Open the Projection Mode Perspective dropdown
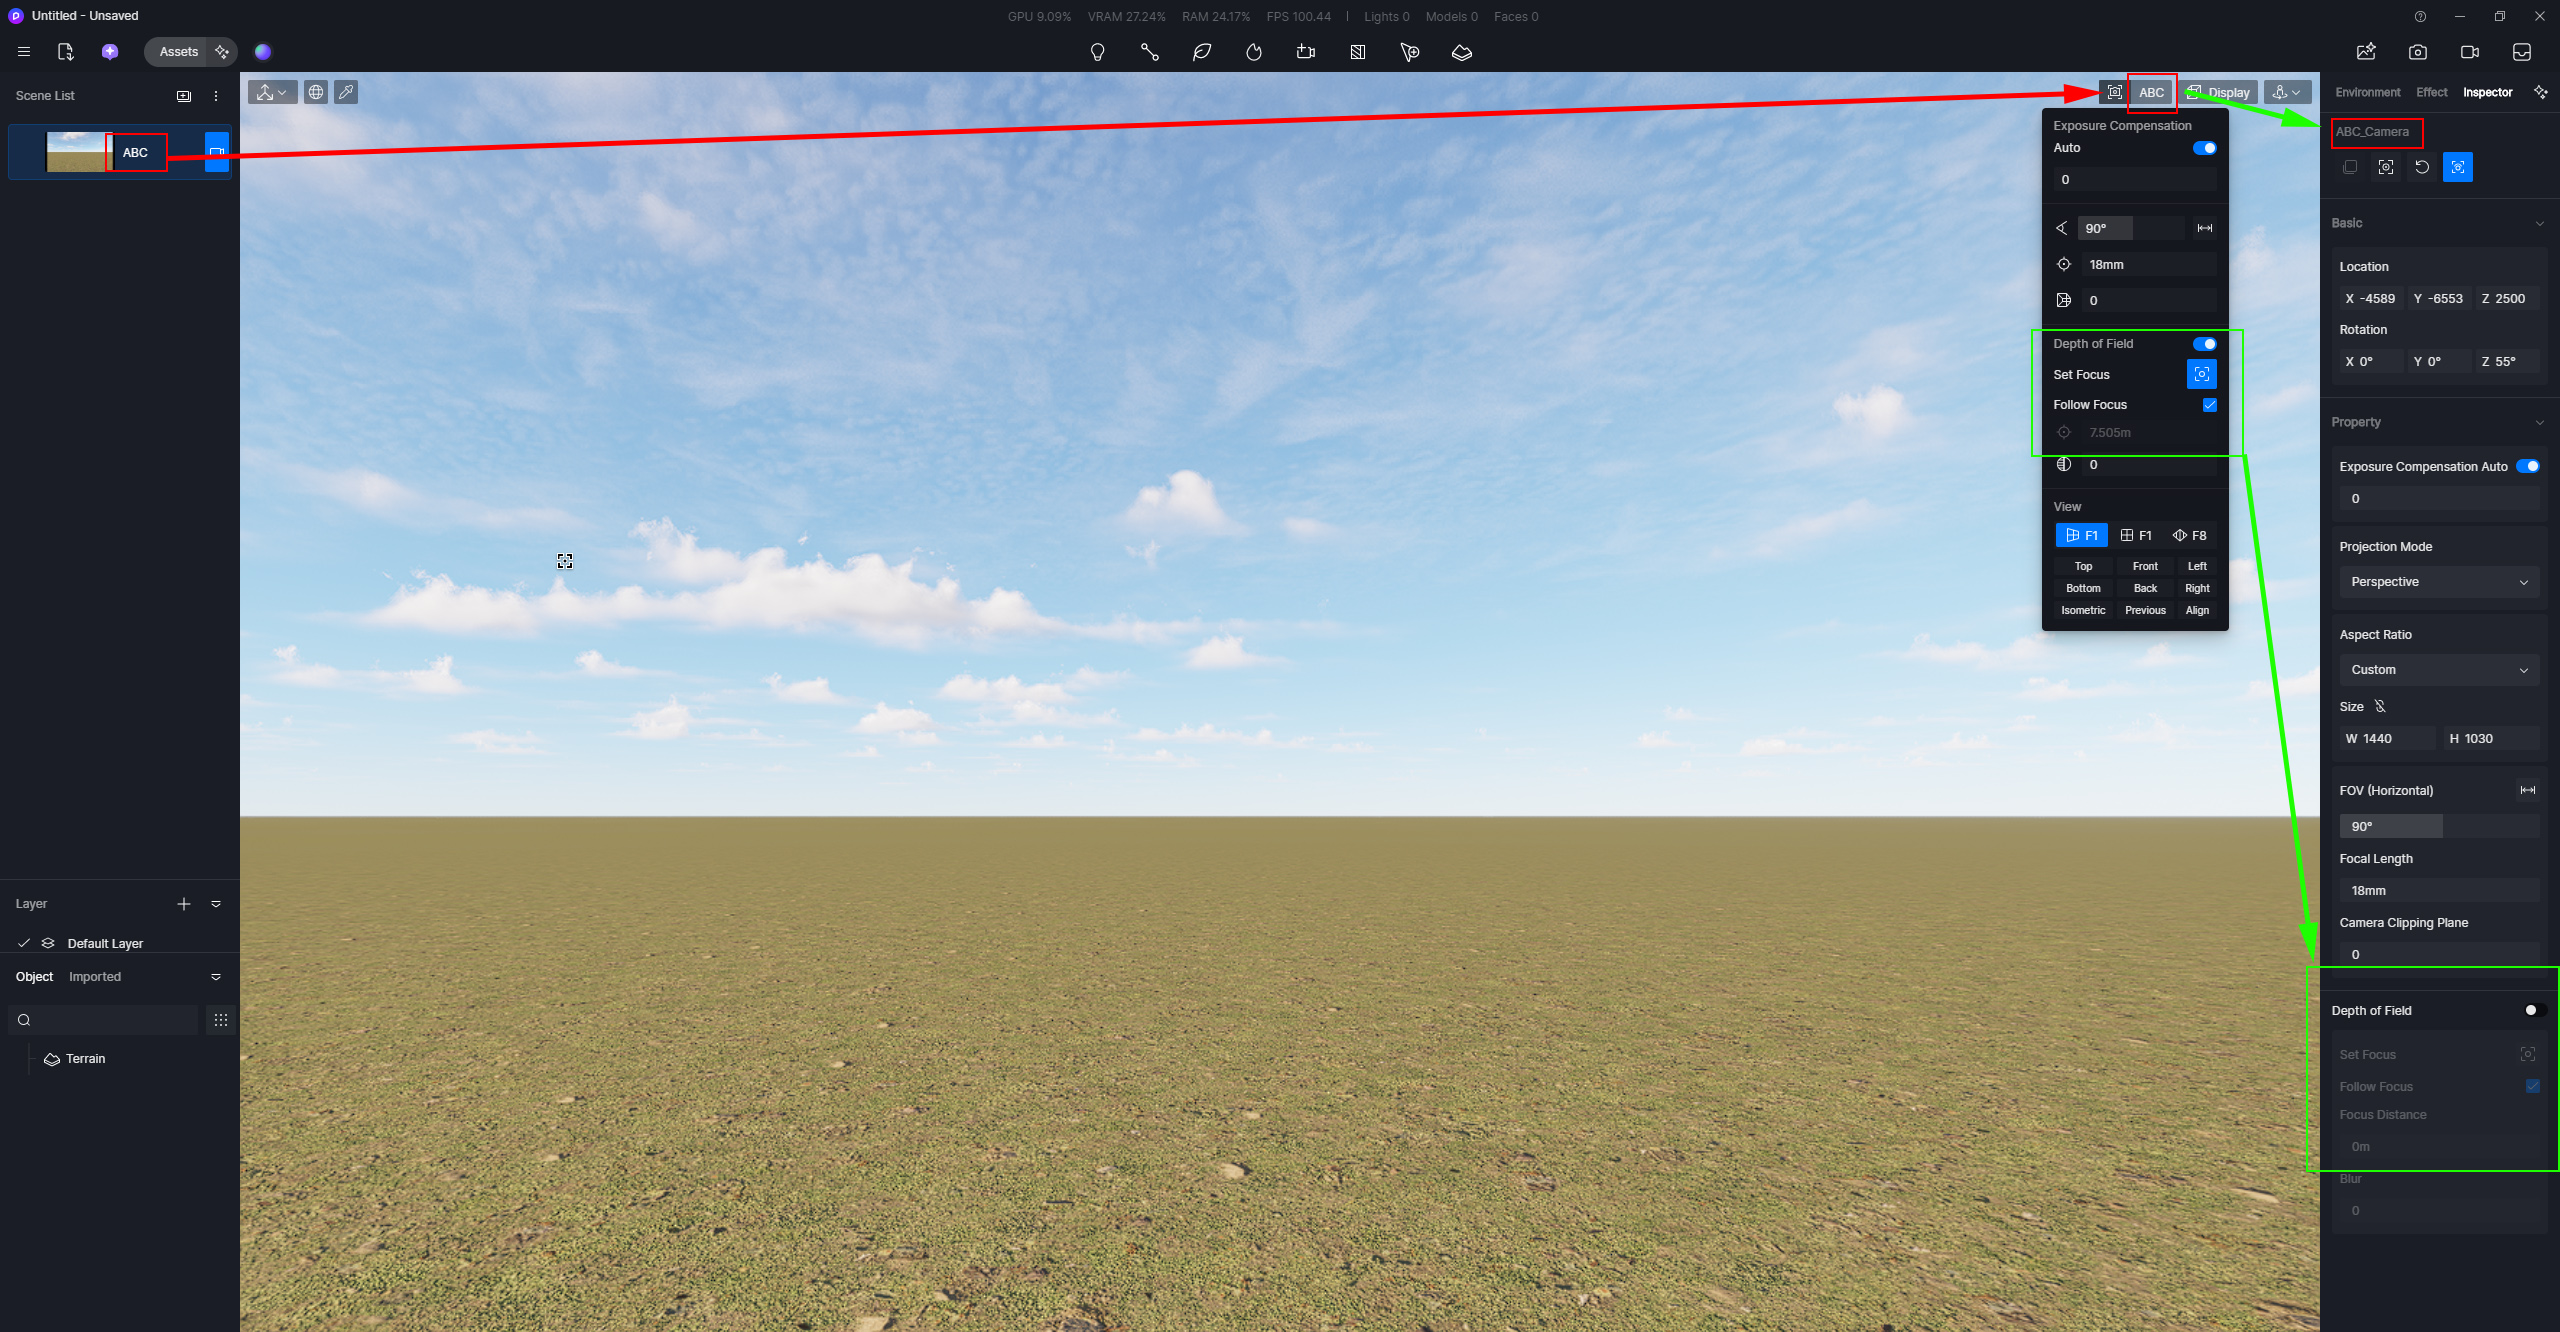Image resolution: width=2560 pixels, height=1332 pixels. point(2438,582)
